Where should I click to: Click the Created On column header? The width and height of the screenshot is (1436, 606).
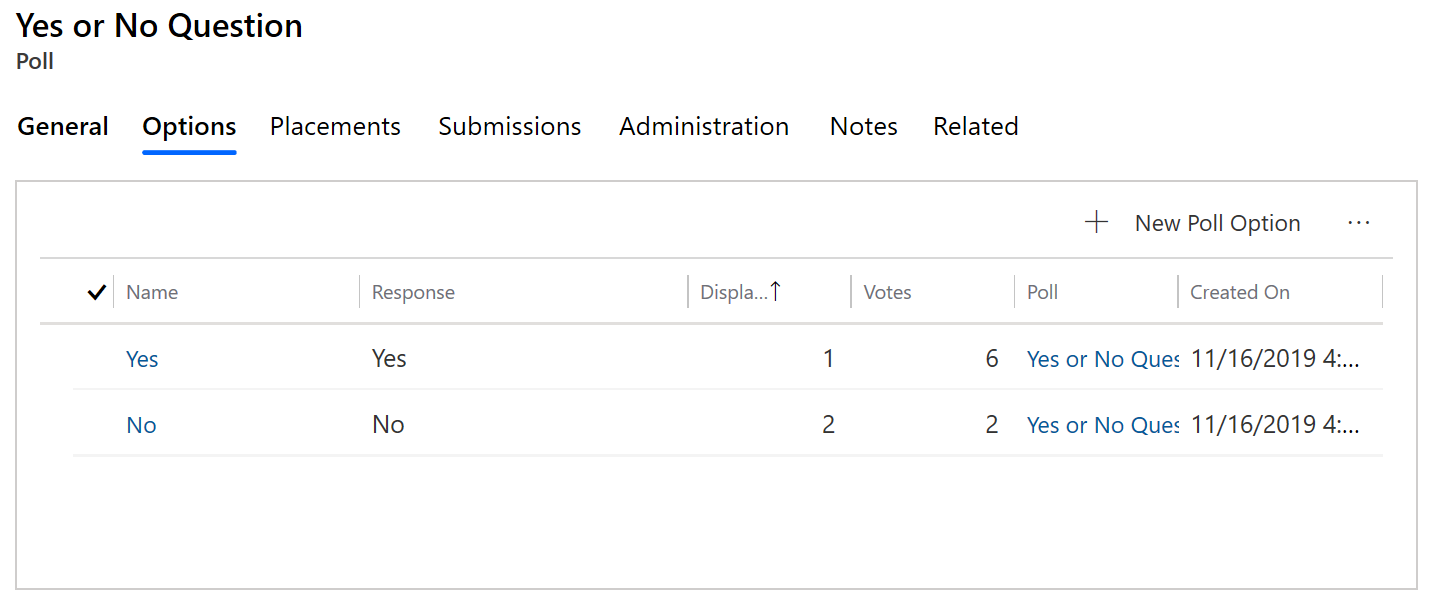pyautogui.click(x=1239, y=293)
